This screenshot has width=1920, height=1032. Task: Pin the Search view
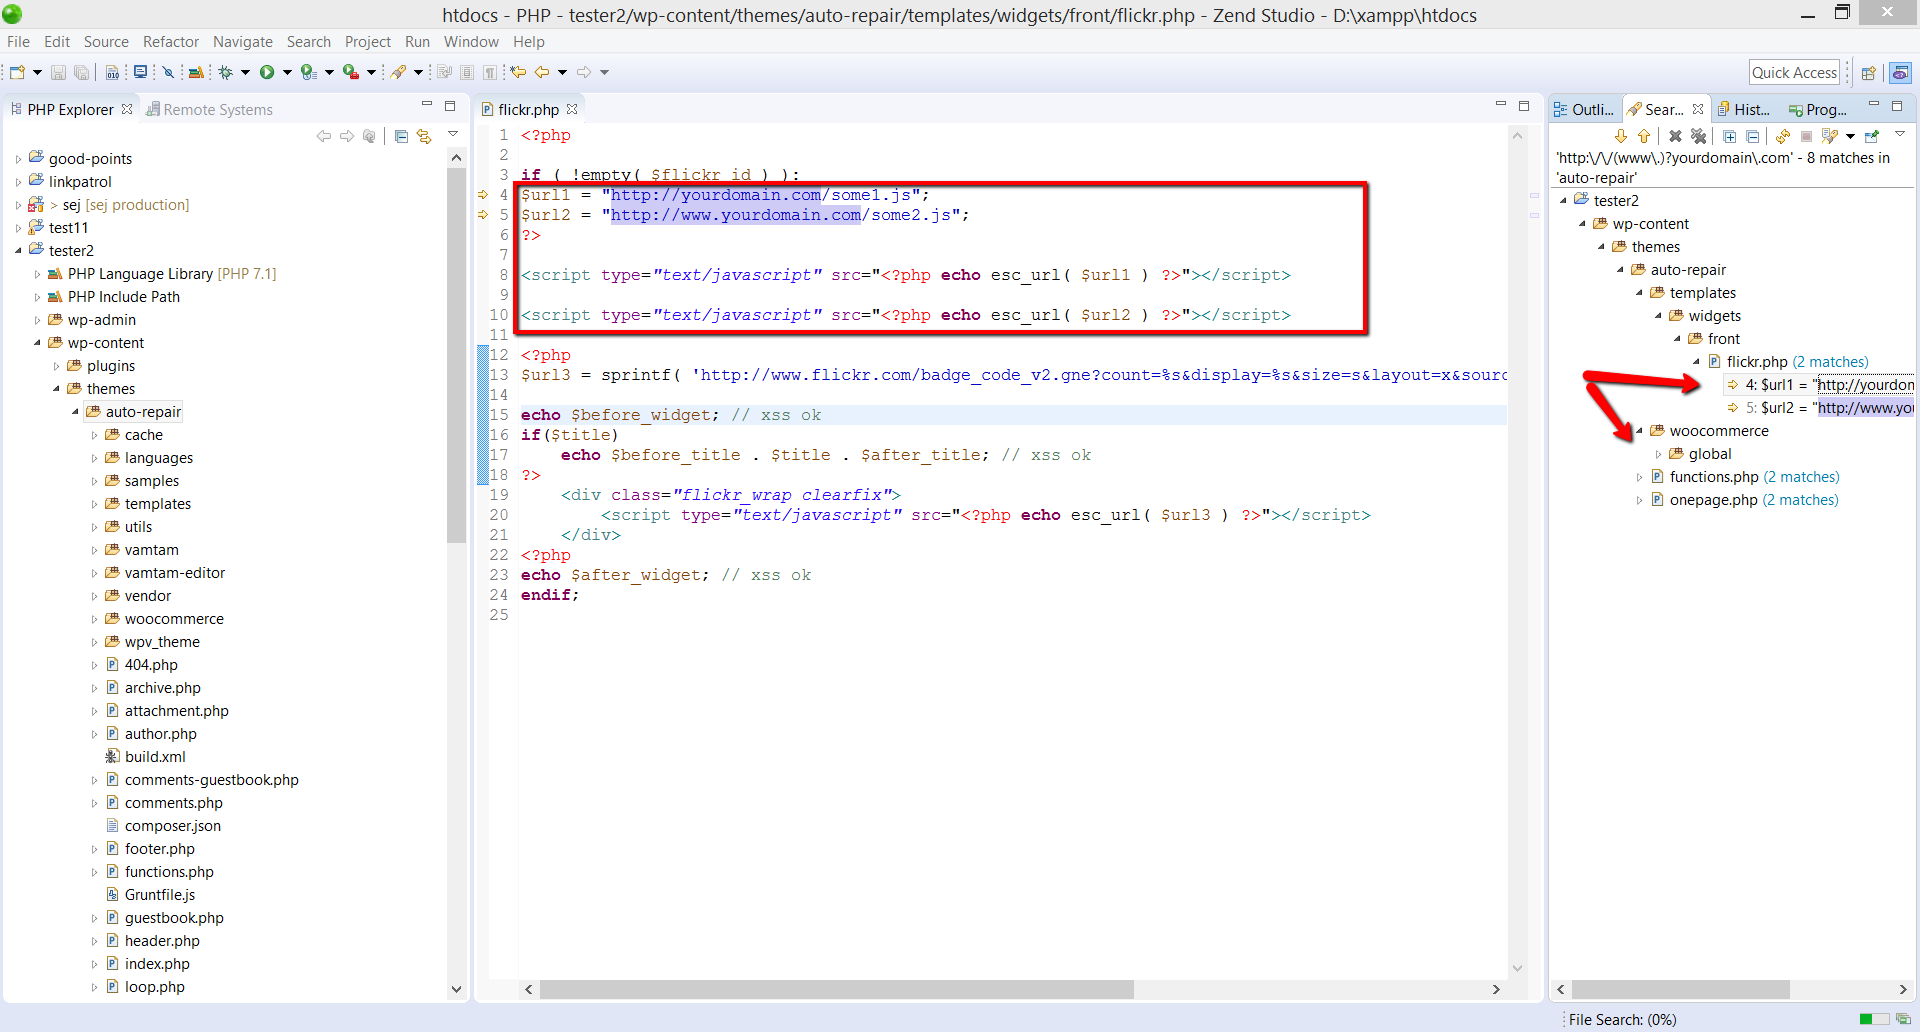(1871, 137)
